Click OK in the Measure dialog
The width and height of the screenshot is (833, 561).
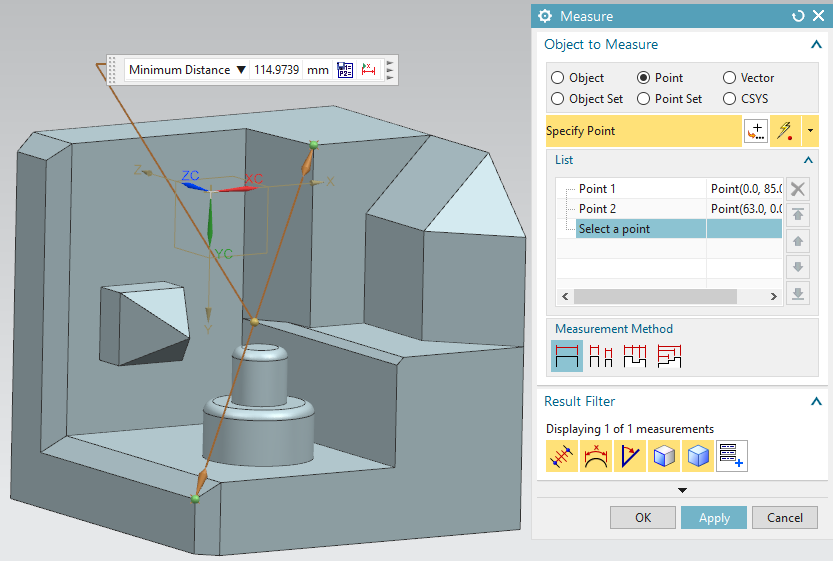pos(643,517)
